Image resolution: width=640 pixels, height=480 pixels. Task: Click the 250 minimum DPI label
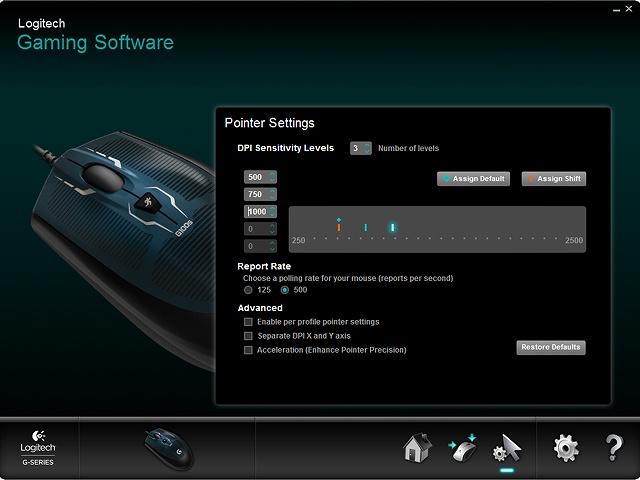[x=298, y=240]
